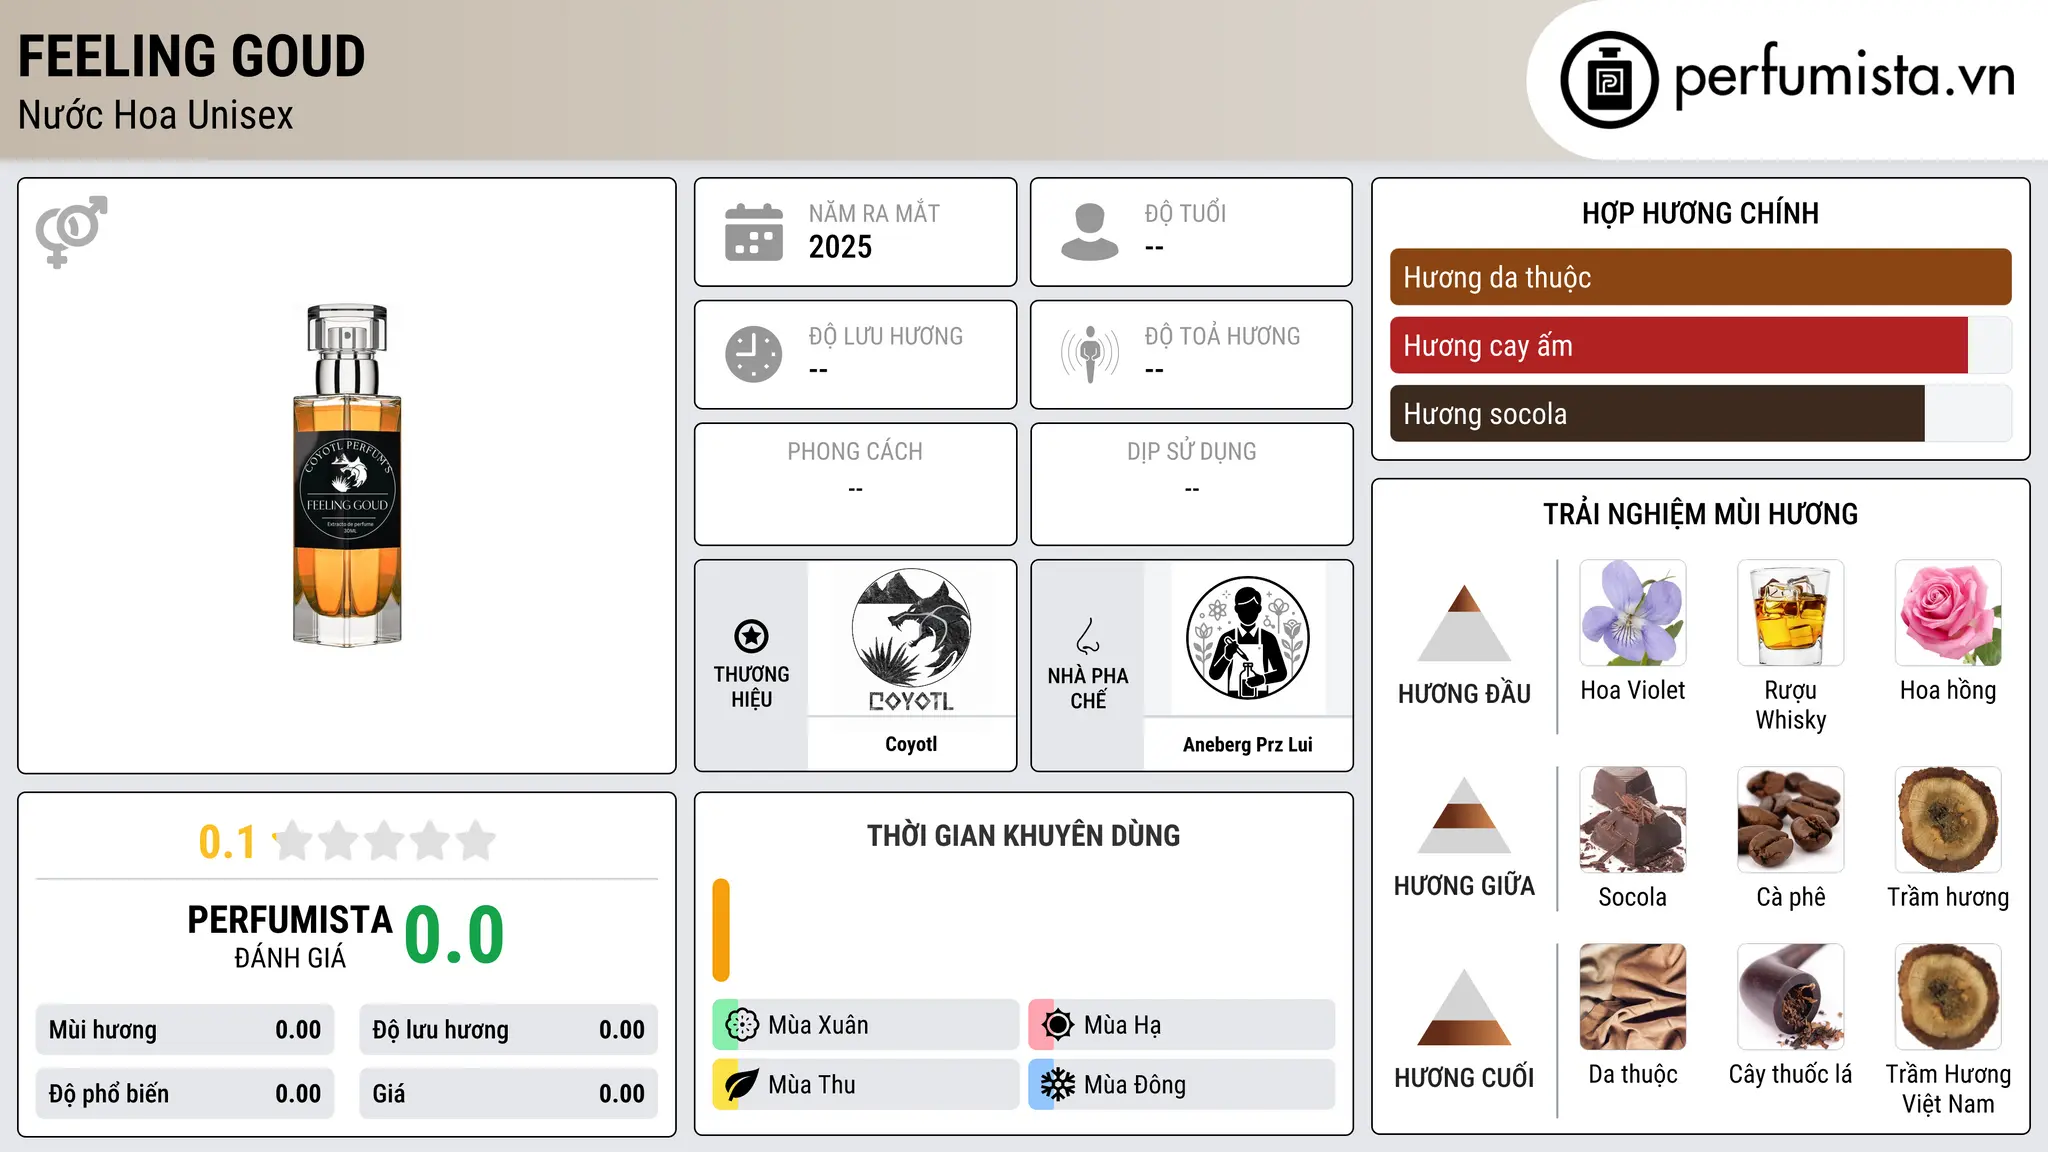
Task: Click the clock icon beside Độ lưu hương
Action: click(x=754, y=354)
